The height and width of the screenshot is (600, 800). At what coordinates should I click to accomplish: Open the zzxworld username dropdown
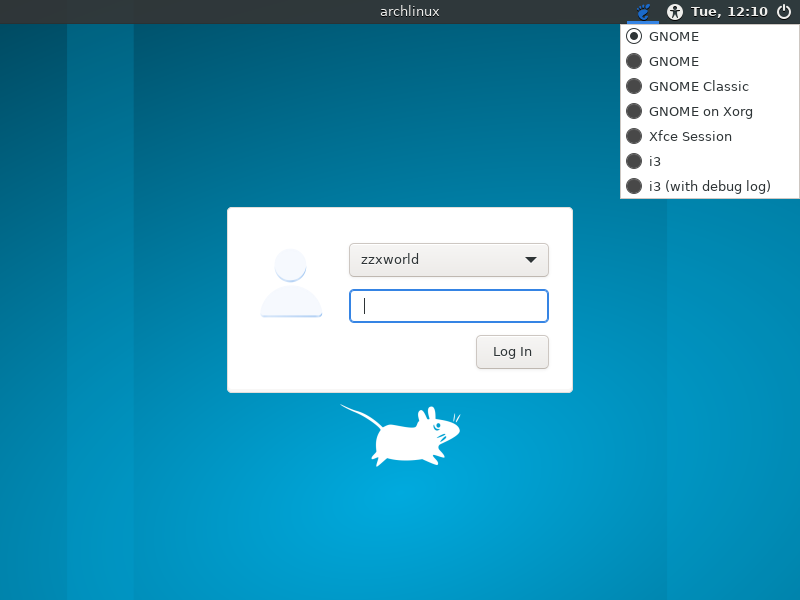click(448, 259)
